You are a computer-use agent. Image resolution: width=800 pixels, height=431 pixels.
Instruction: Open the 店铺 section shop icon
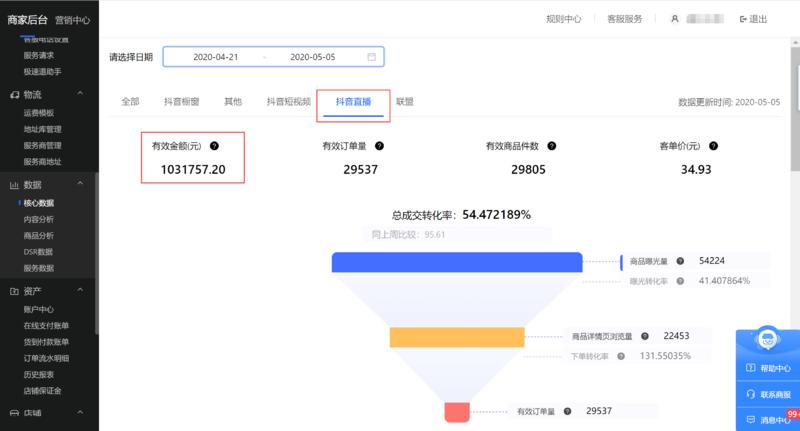(14, 413)
